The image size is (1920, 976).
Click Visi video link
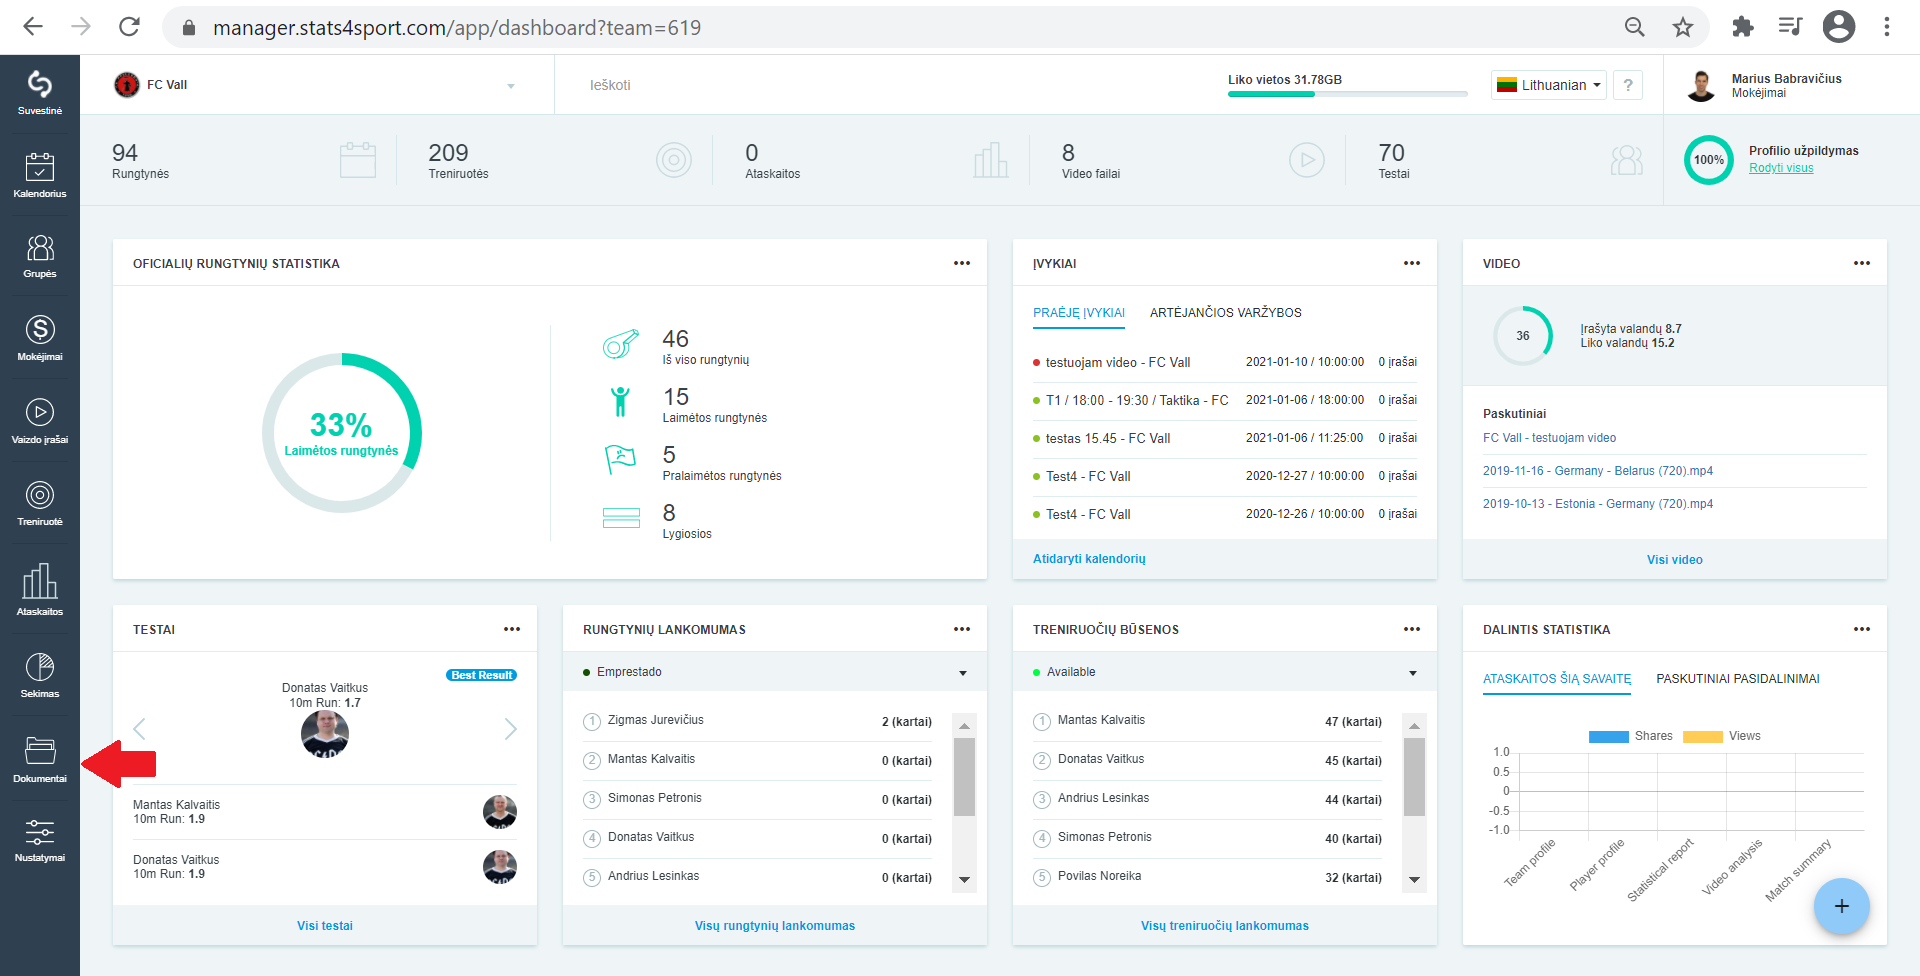pyautogui.click(x=1674, y=560)
